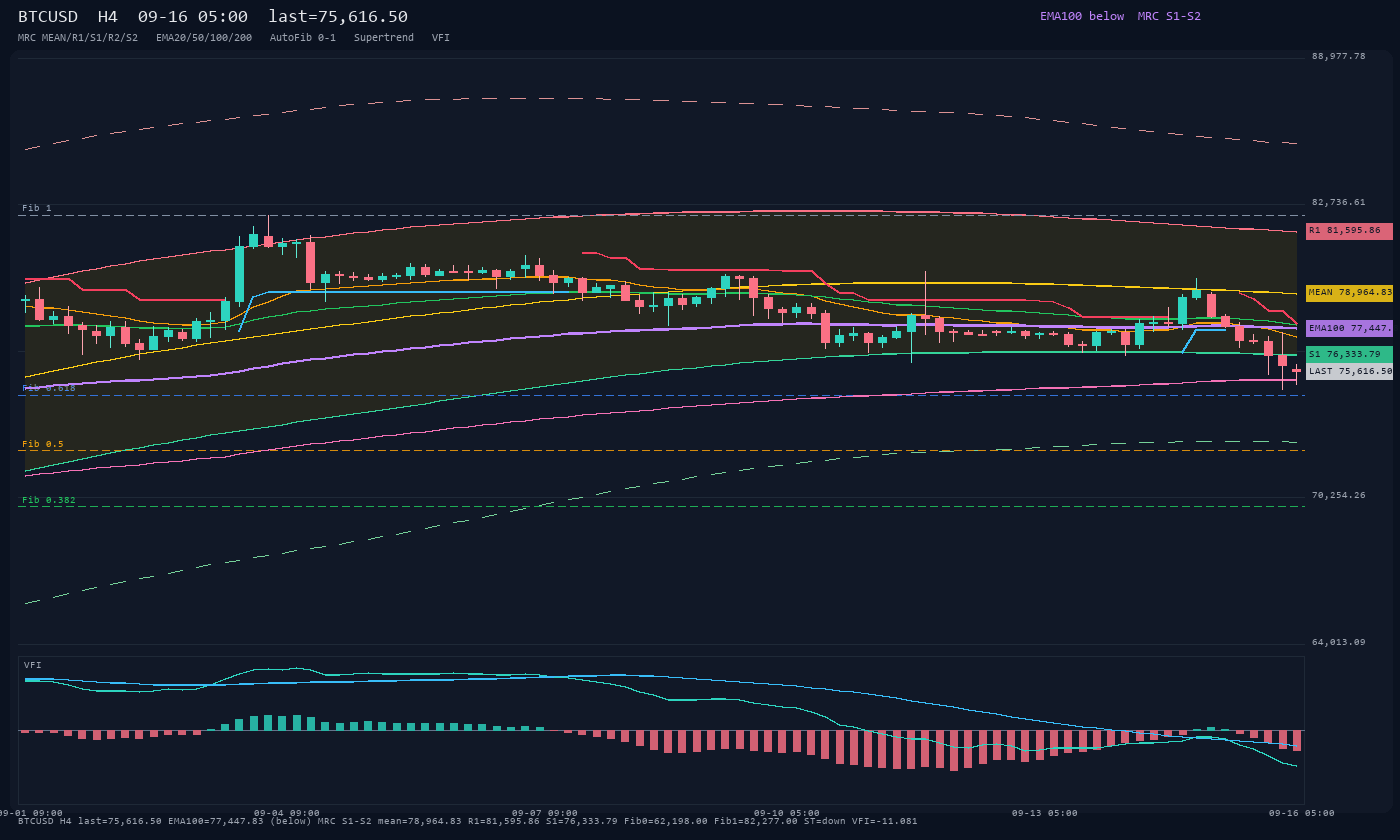Click the 82,736.61 price axis label
The image size is (1400, 840).
click(1338, 202)
